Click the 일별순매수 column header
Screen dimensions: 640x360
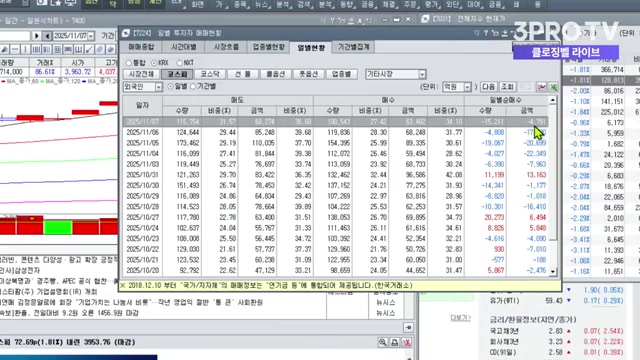click(x=505, y=100)
